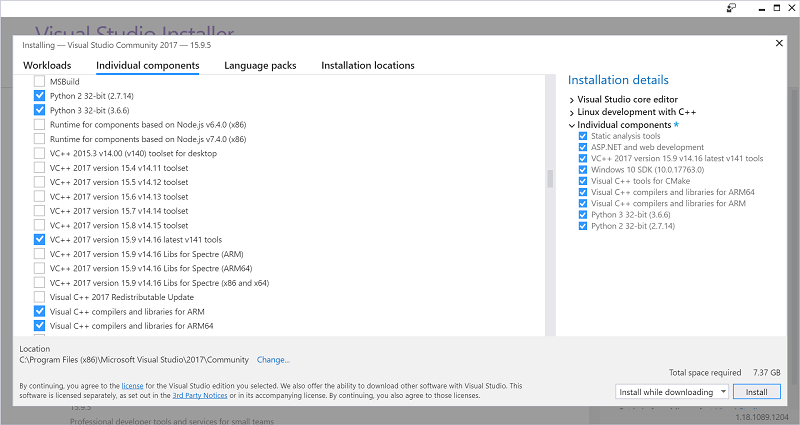The width and height of the screenshot is (800, 425).
Task: Uncheck Python 3 32-bit in Installation details
Action: 583,215
